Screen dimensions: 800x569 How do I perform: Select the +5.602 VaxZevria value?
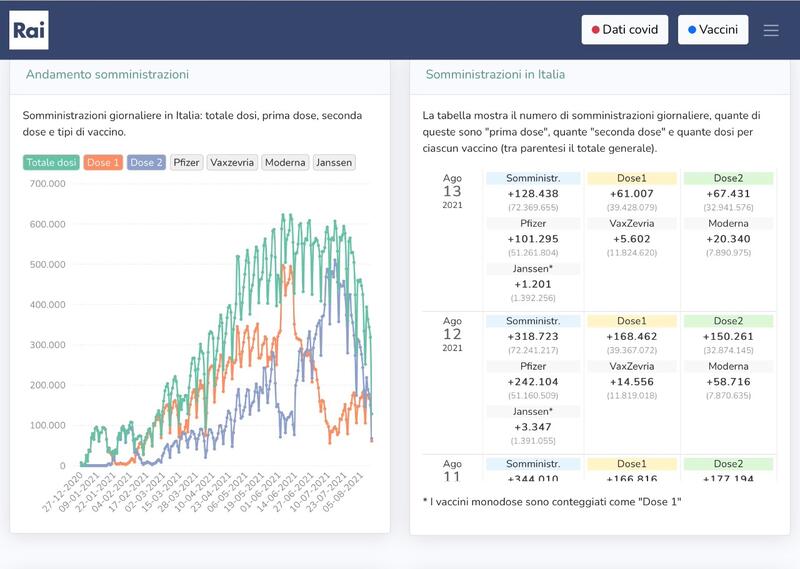pos(632,239)
